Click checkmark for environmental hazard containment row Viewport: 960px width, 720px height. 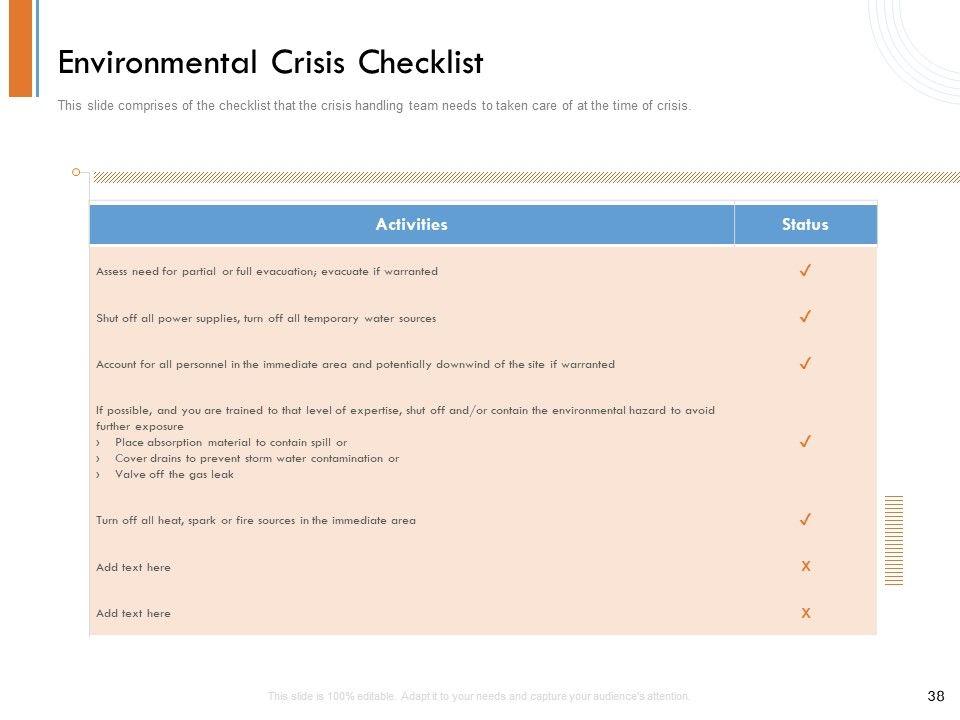805,441
